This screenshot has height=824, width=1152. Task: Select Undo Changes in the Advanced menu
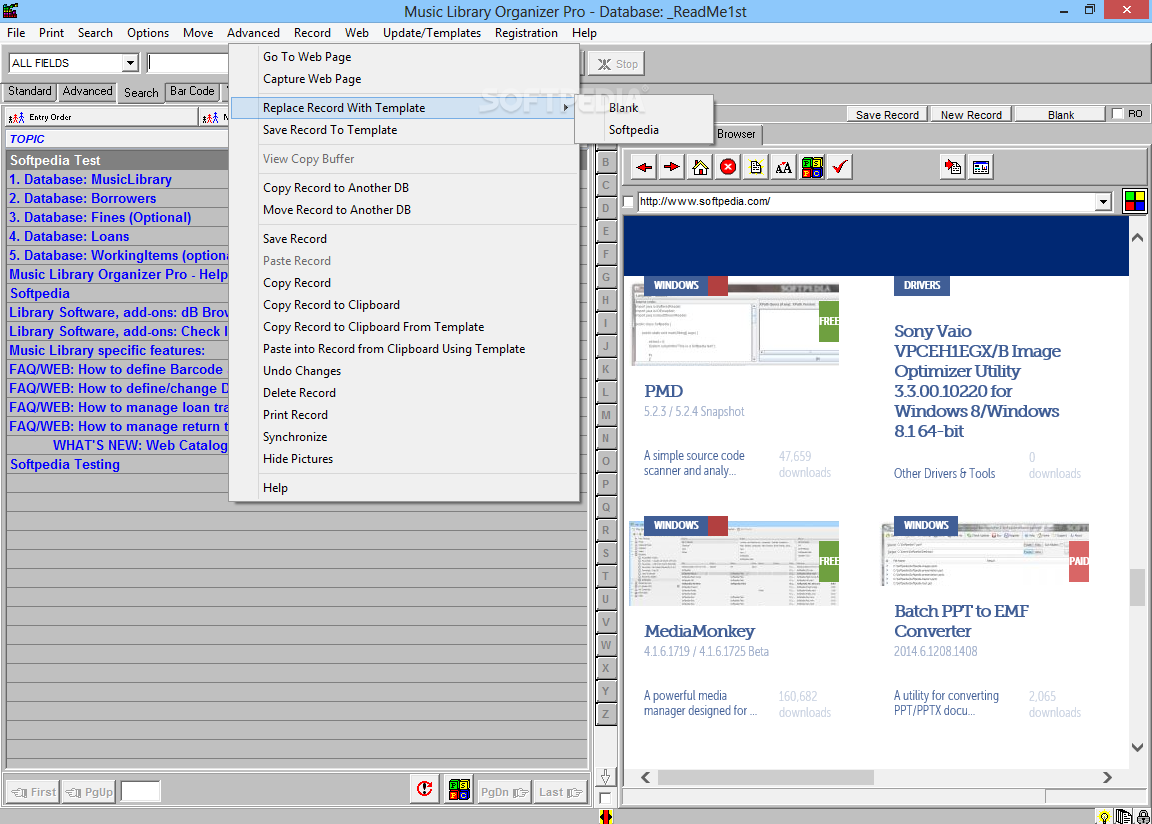pos(302,371)
